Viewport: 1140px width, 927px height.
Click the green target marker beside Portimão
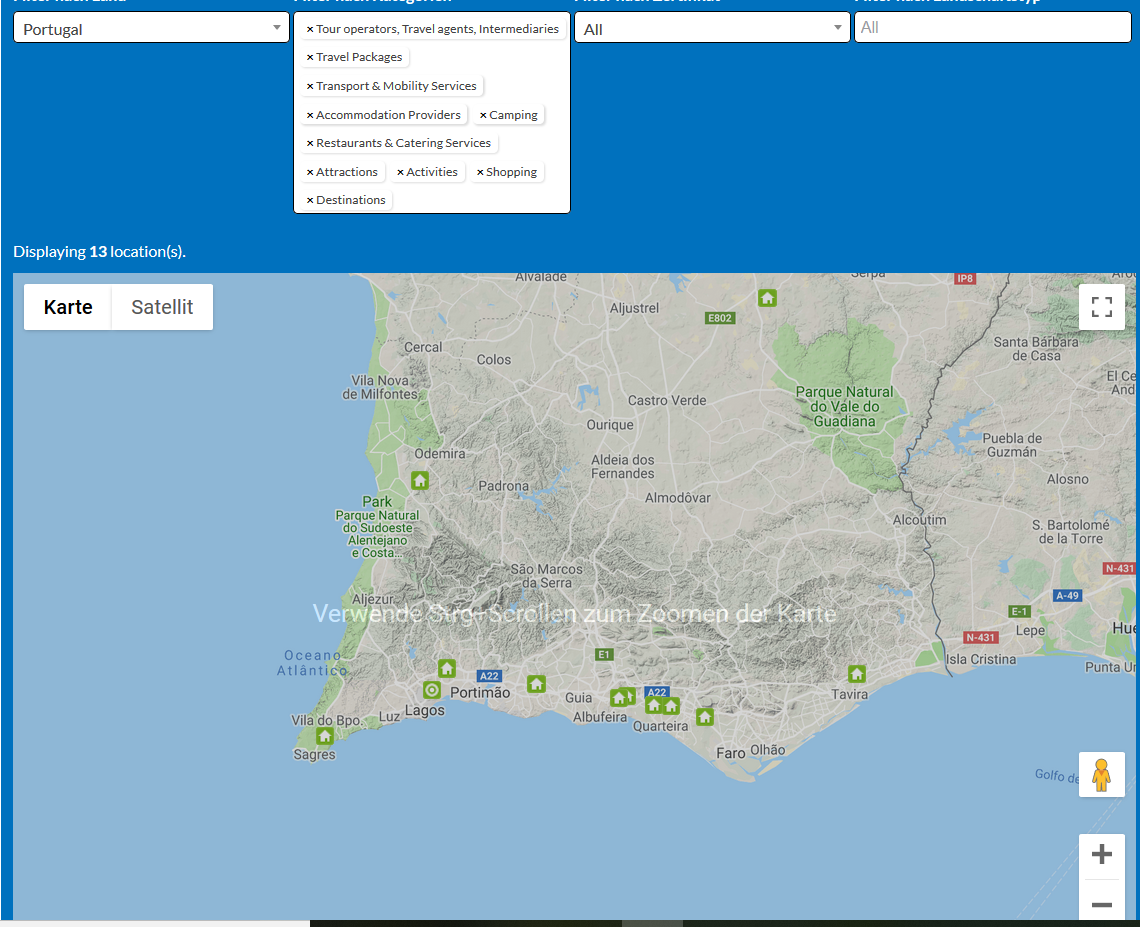click(x=432, y=690)
